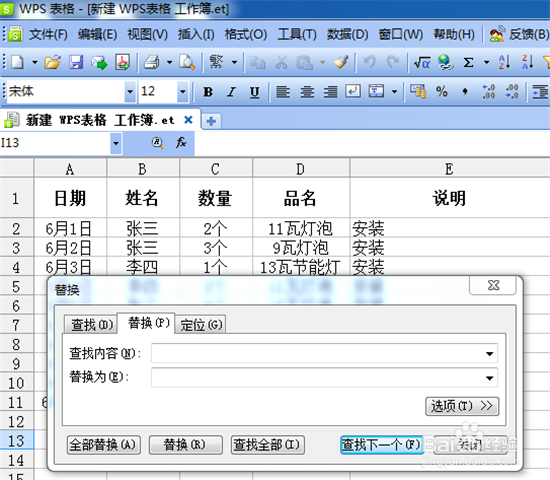Insert formula with the square root icon
This screenshot has width=550, height=480.
[422, 62]
